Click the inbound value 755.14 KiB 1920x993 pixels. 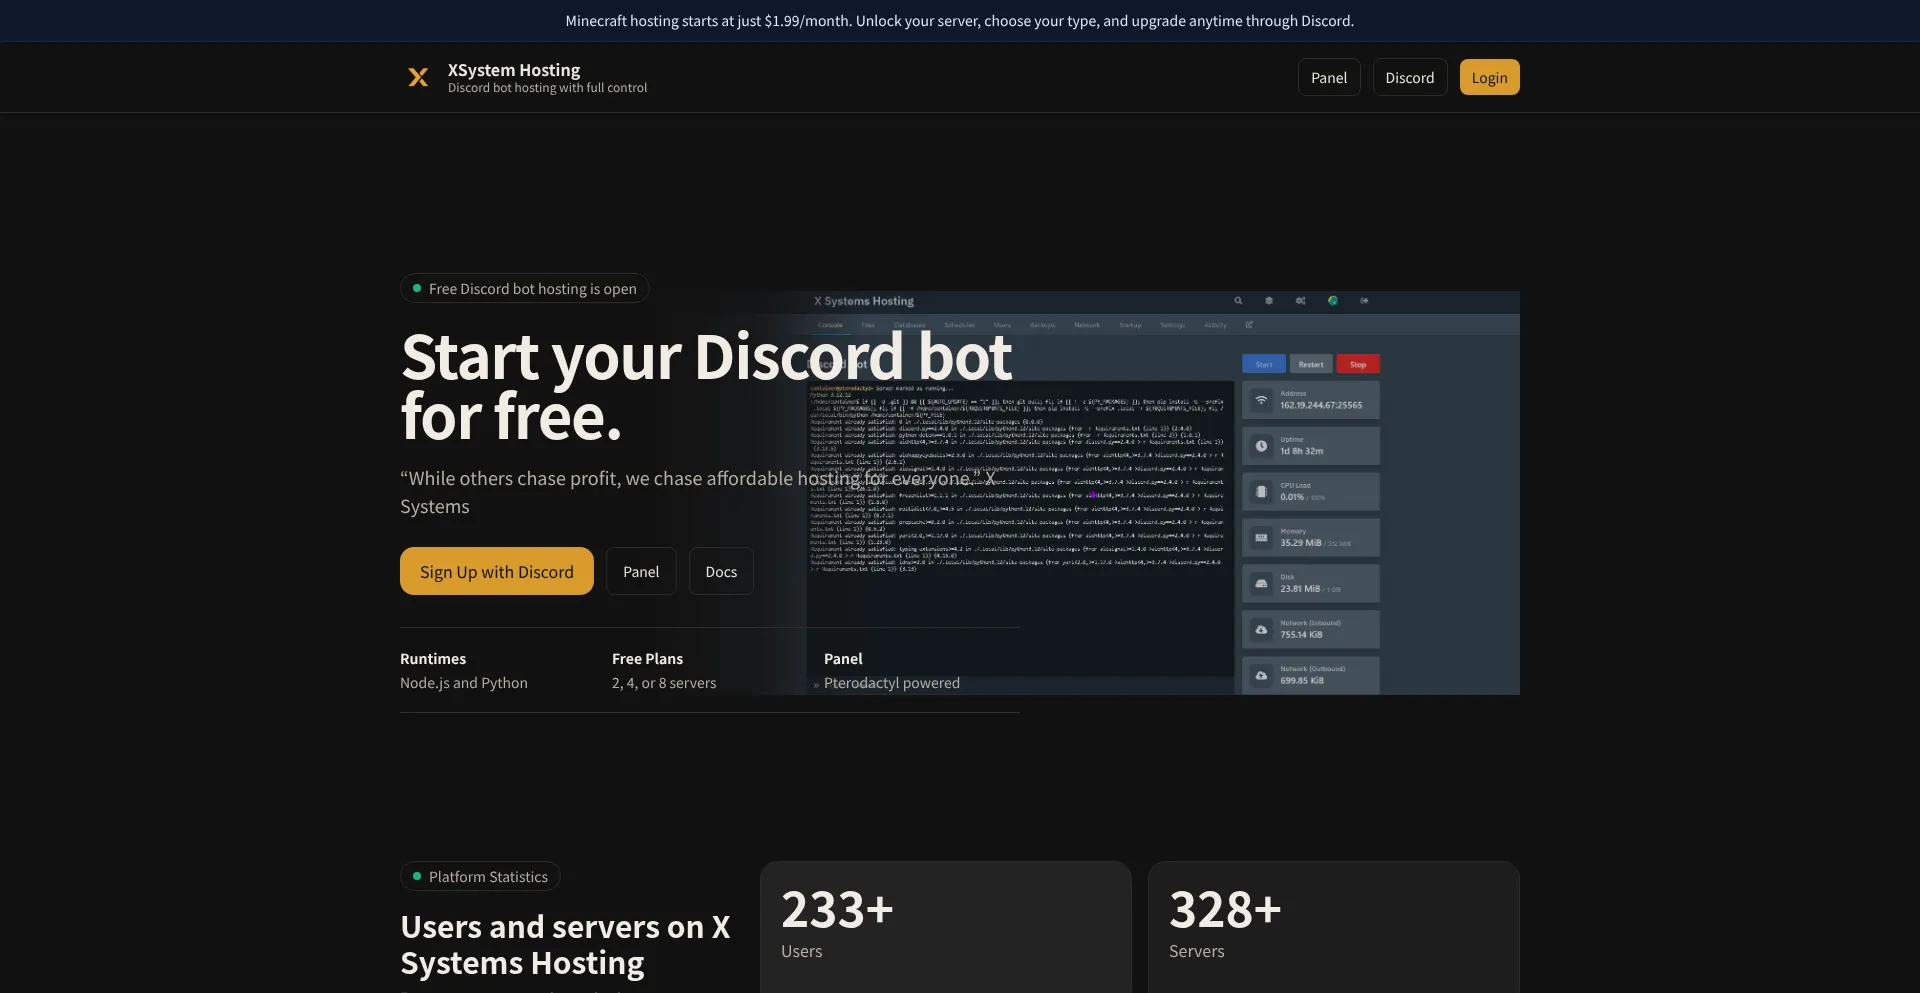tap(1301, 635)
